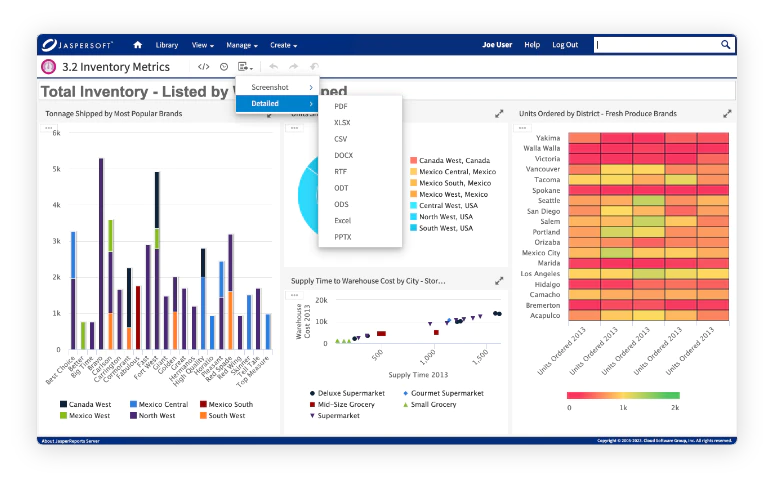774x485 pixels.
Task: Maximize the pie chart dashlet
Action: point(499,113)
